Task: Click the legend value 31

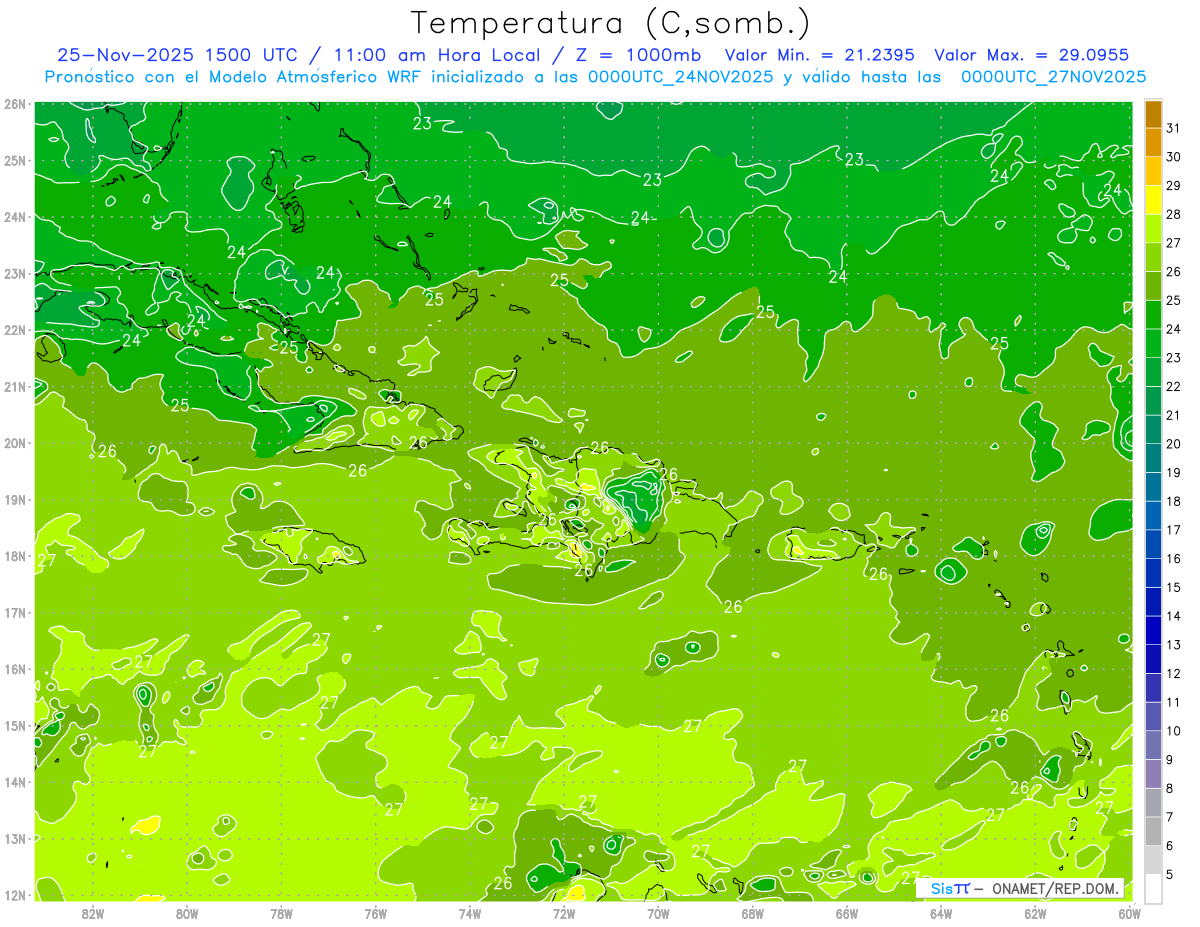Action: point(1174,128)
